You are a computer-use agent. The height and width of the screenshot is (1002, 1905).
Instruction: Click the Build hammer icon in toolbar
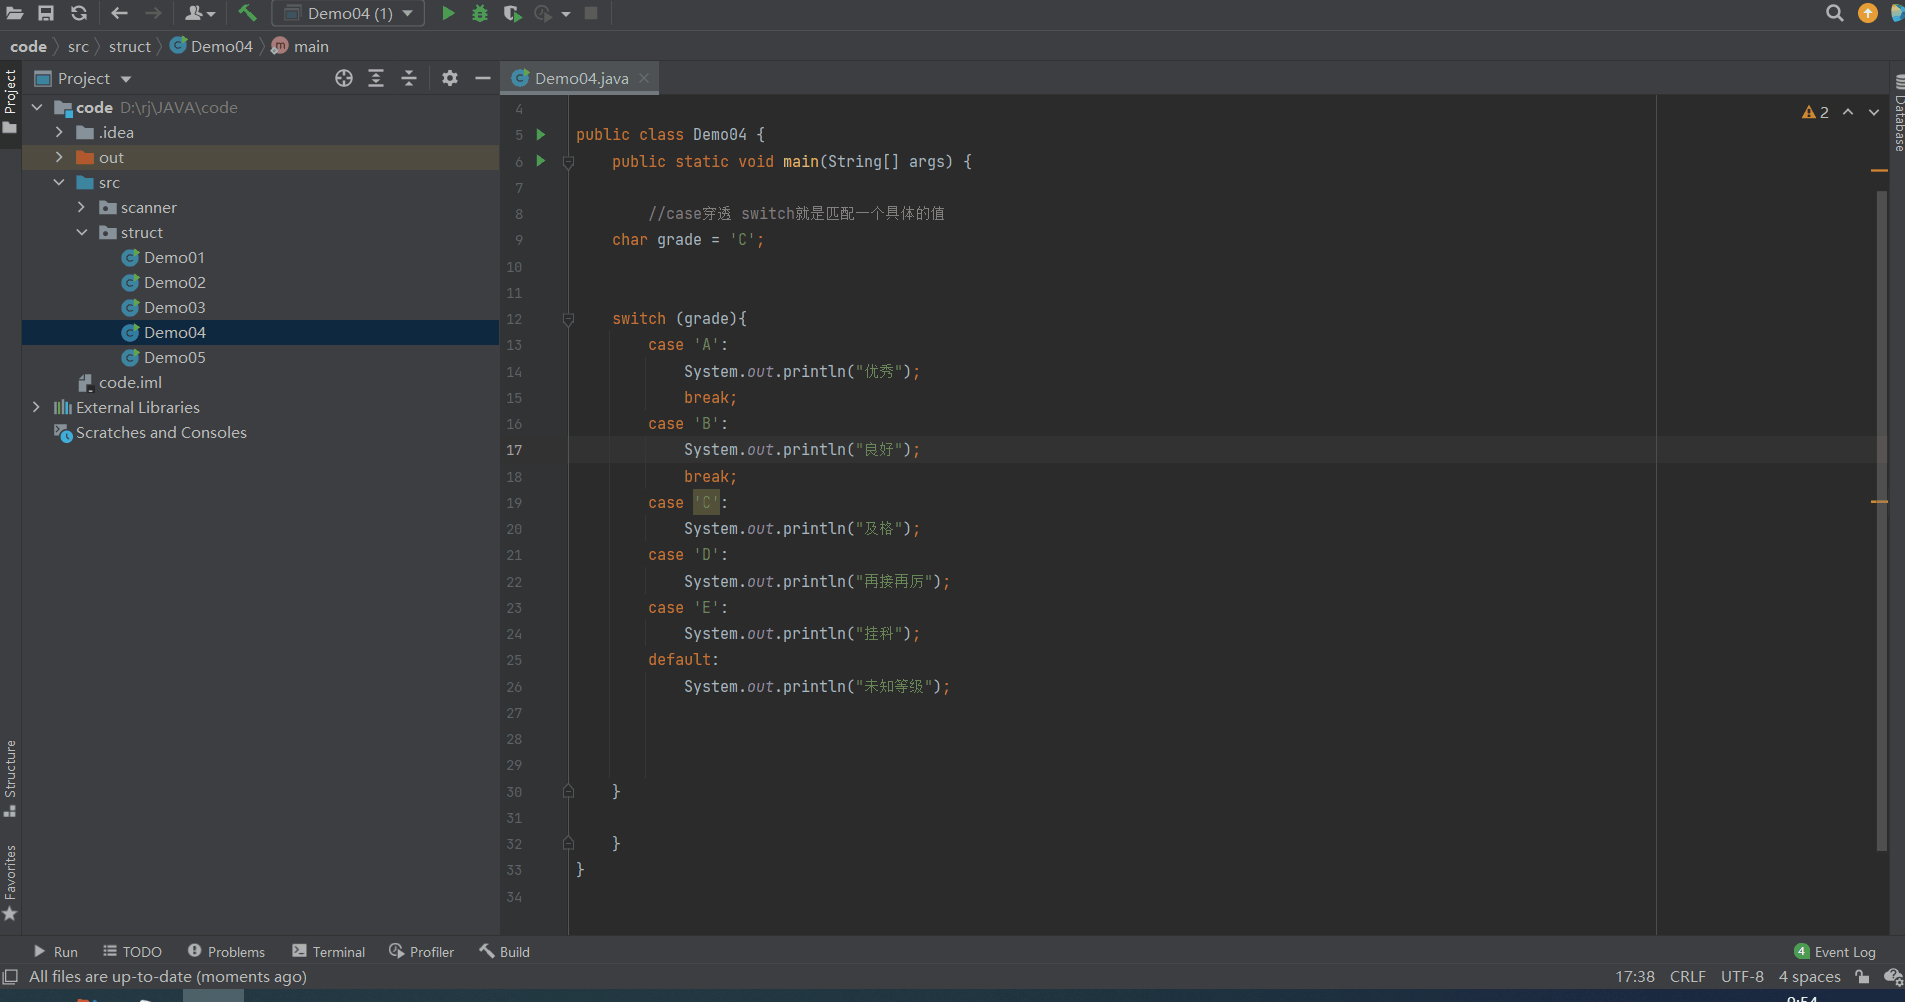[x=247, y=13]
